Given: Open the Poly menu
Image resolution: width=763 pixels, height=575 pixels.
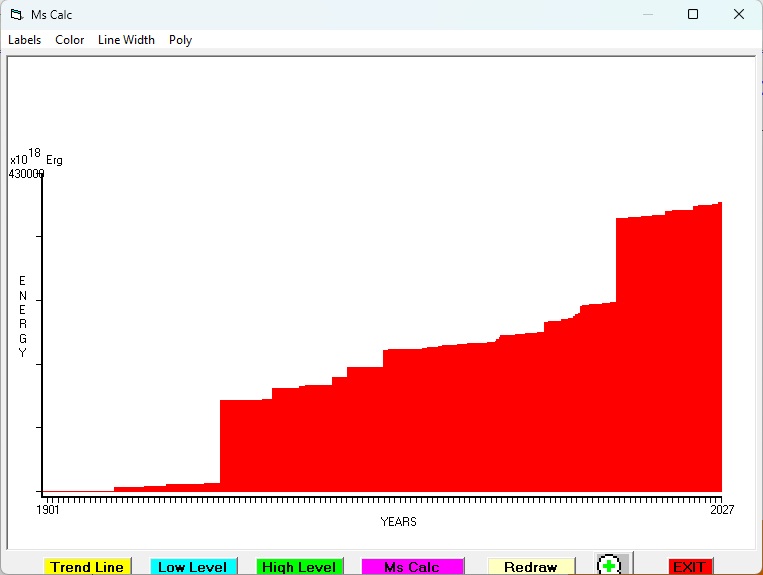Looking at the screenshot, I should click(x=181, y=40).
